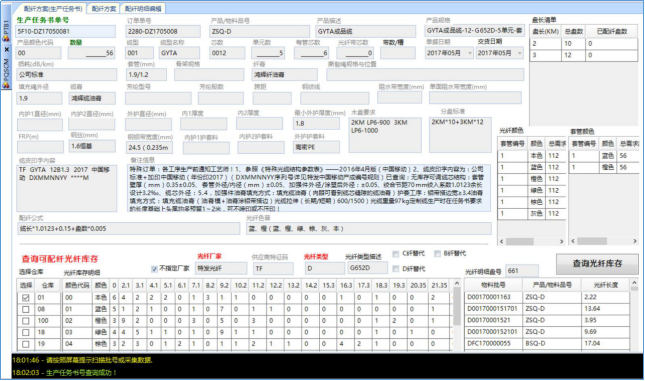Select batch row DFC170000055

(x=547, y=343)
